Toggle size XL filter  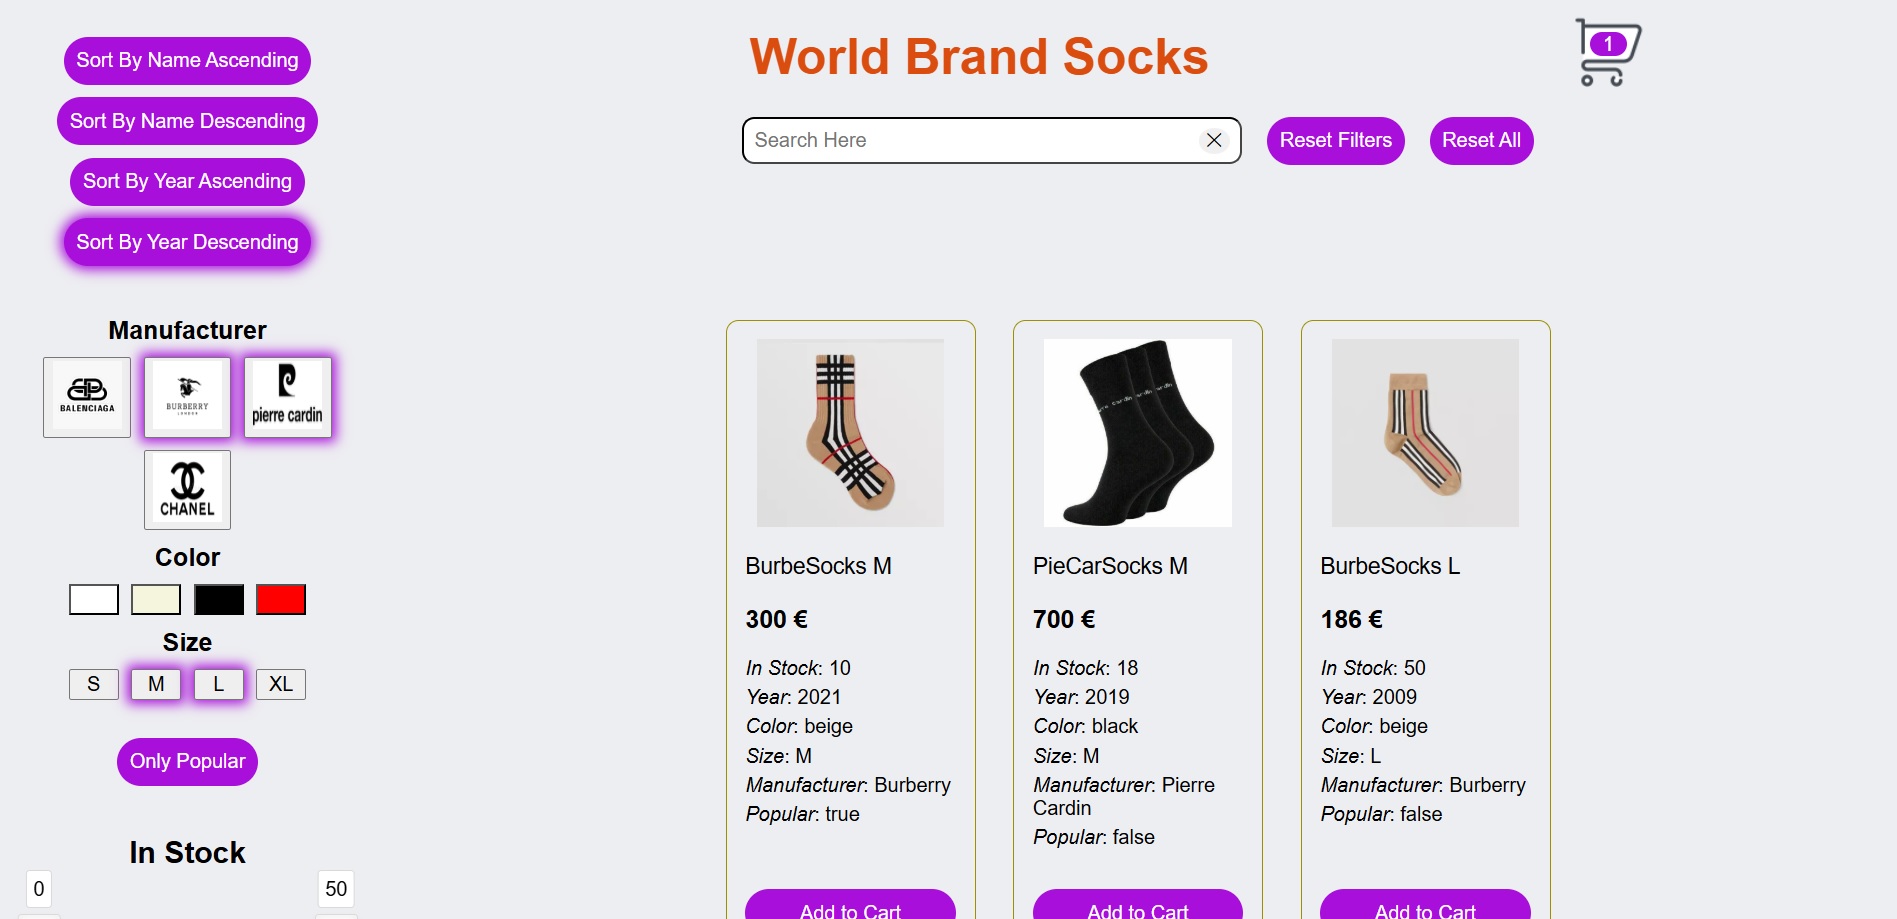coord(280,684)
